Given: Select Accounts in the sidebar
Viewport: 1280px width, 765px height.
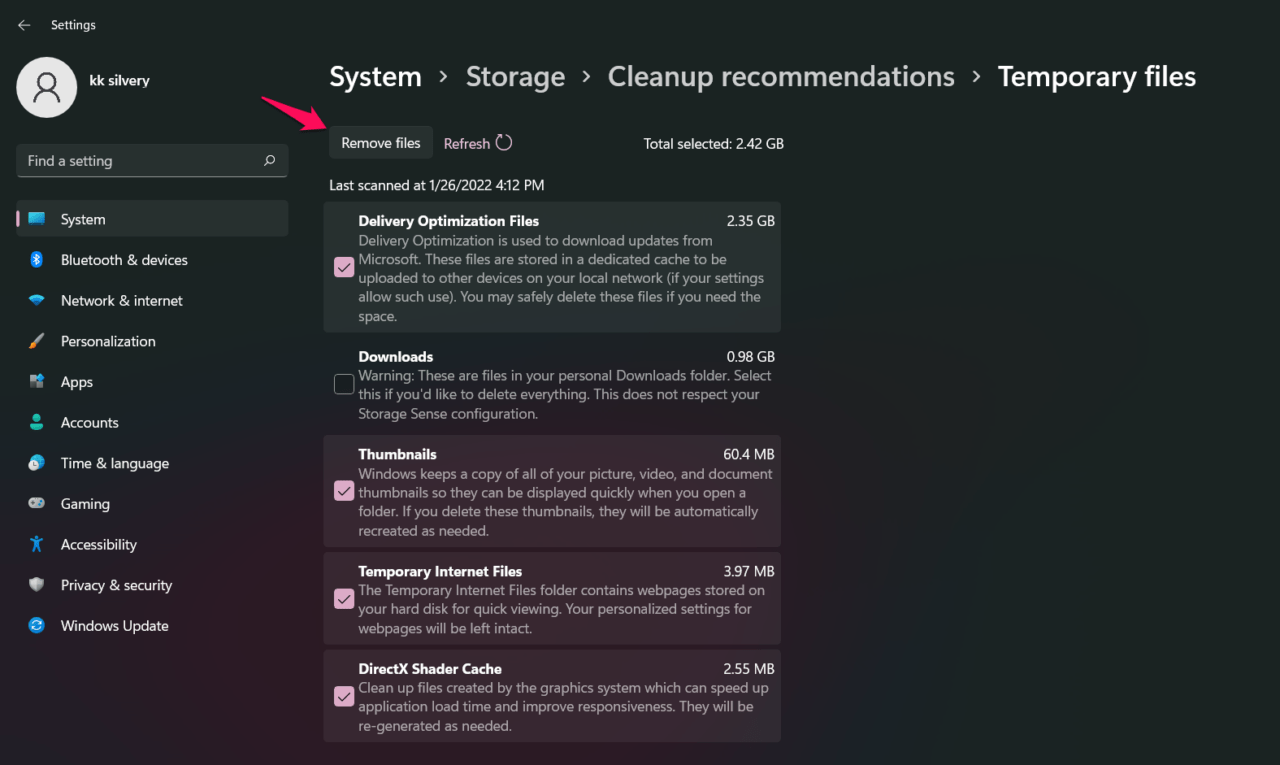Looking at the screenshot, I should click(89, 423).
